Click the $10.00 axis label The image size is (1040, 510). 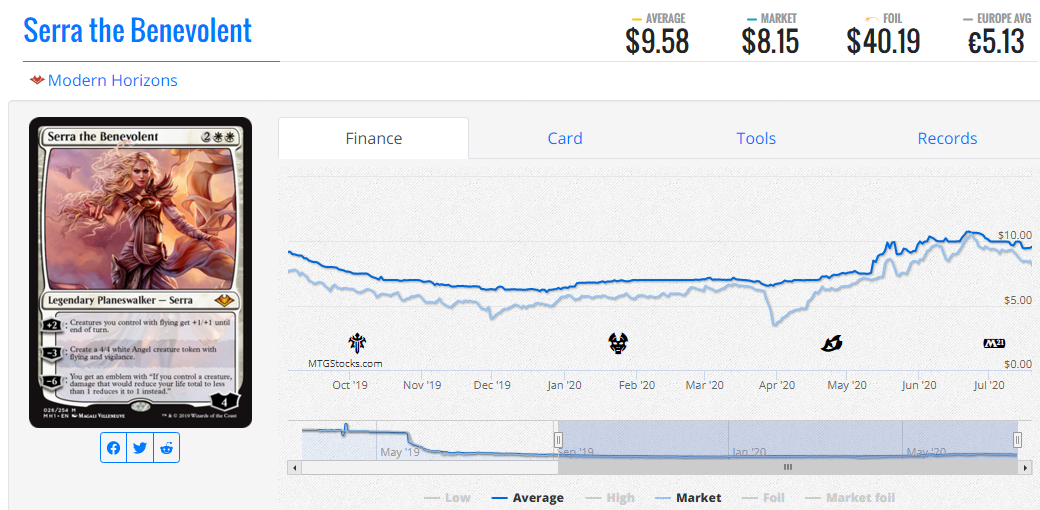1015,235
